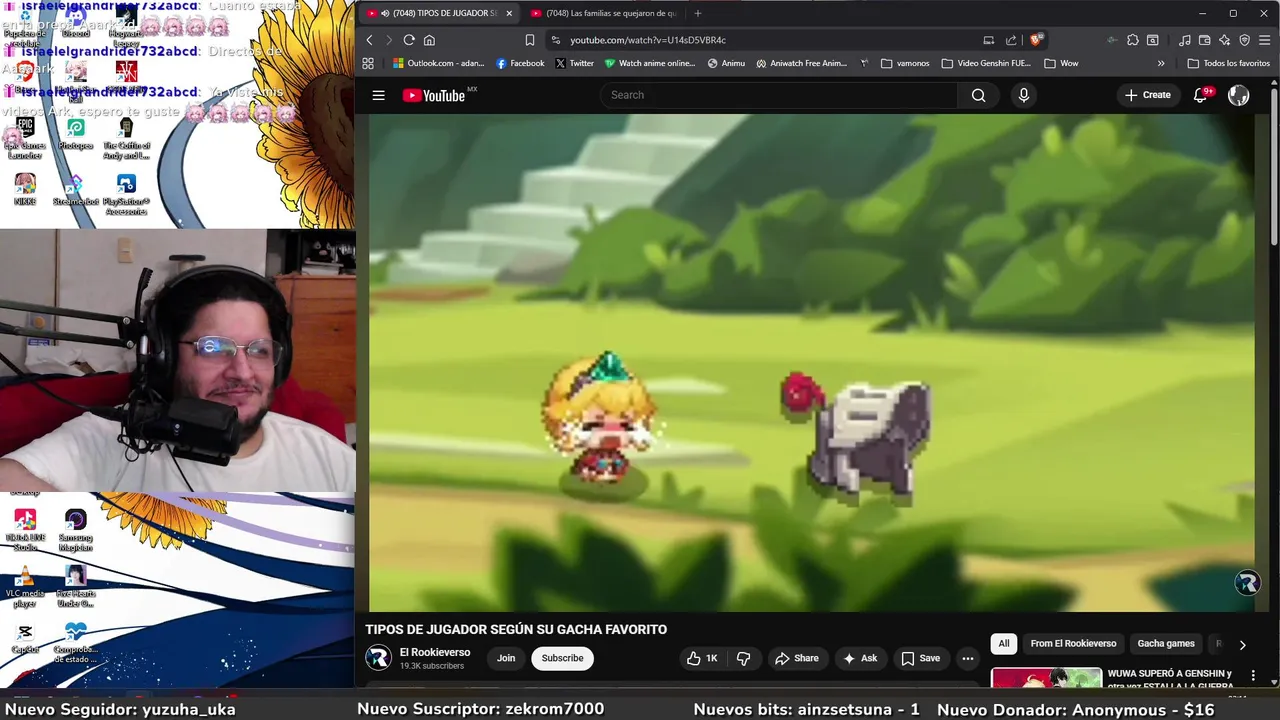1280x720 pixels.
Task: Open the Watch anime online bookmark
Action: (649, 63)
